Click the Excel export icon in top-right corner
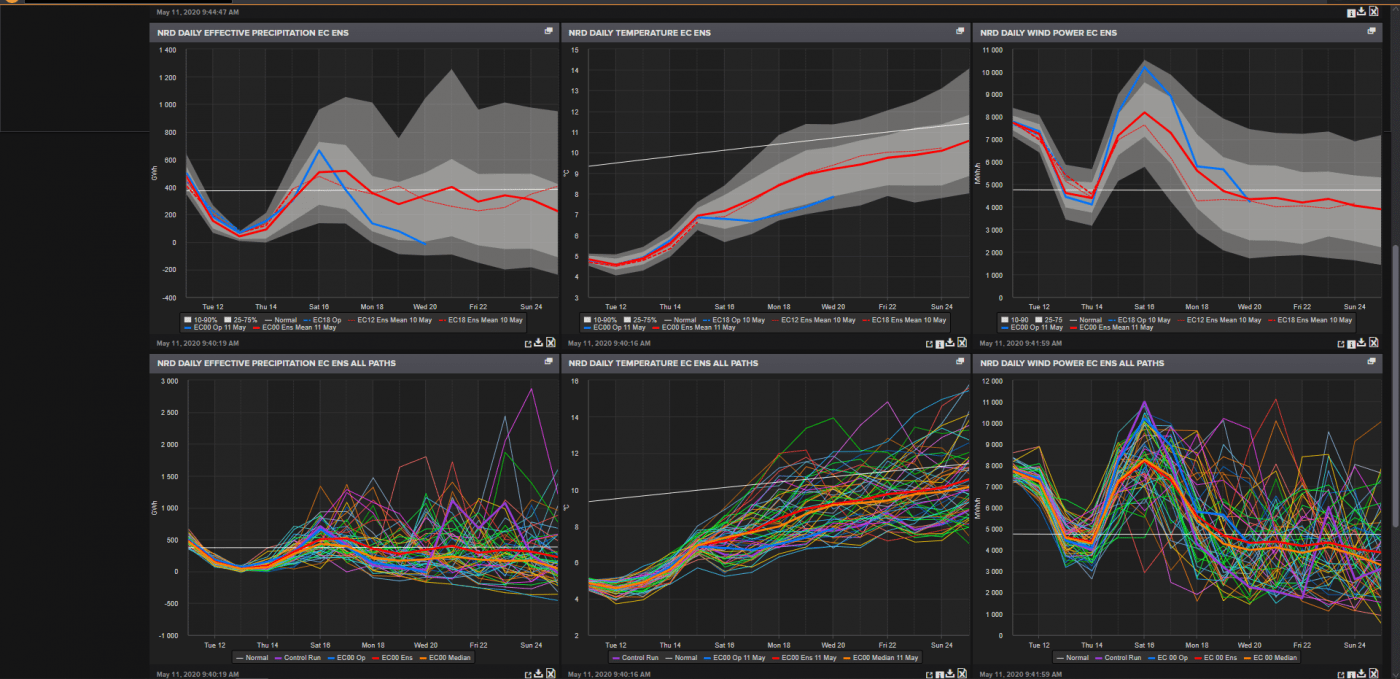This screenshot has width=1400, height=679. click(1373, 12)
